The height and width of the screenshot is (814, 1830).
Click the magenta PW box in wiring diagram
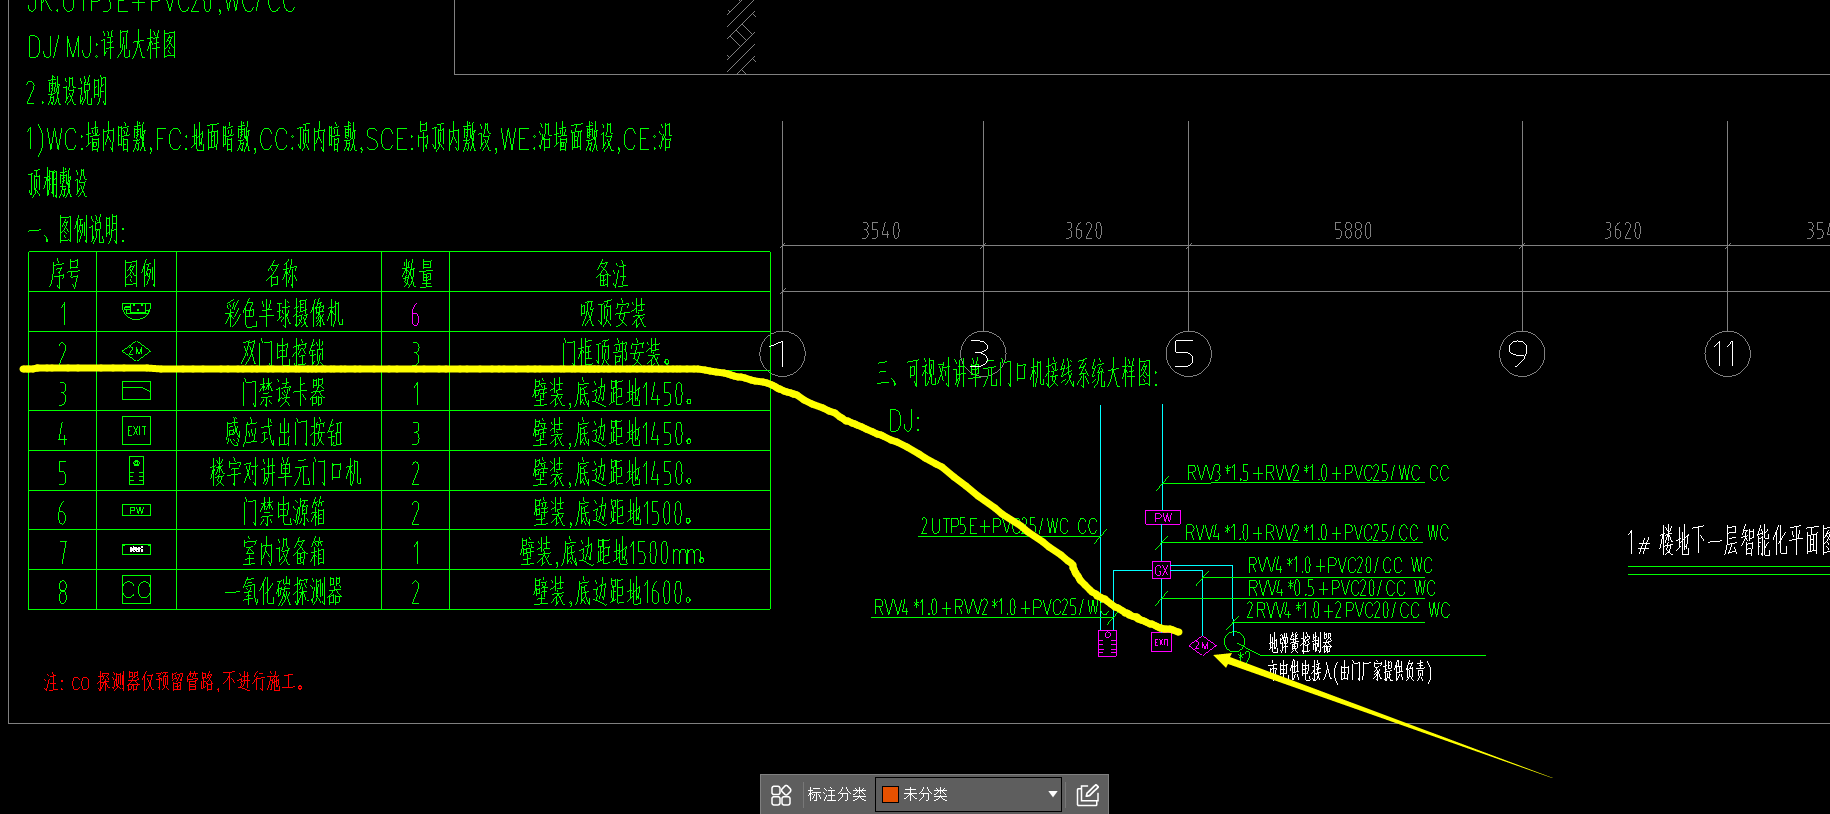(x=1163, y=517)
